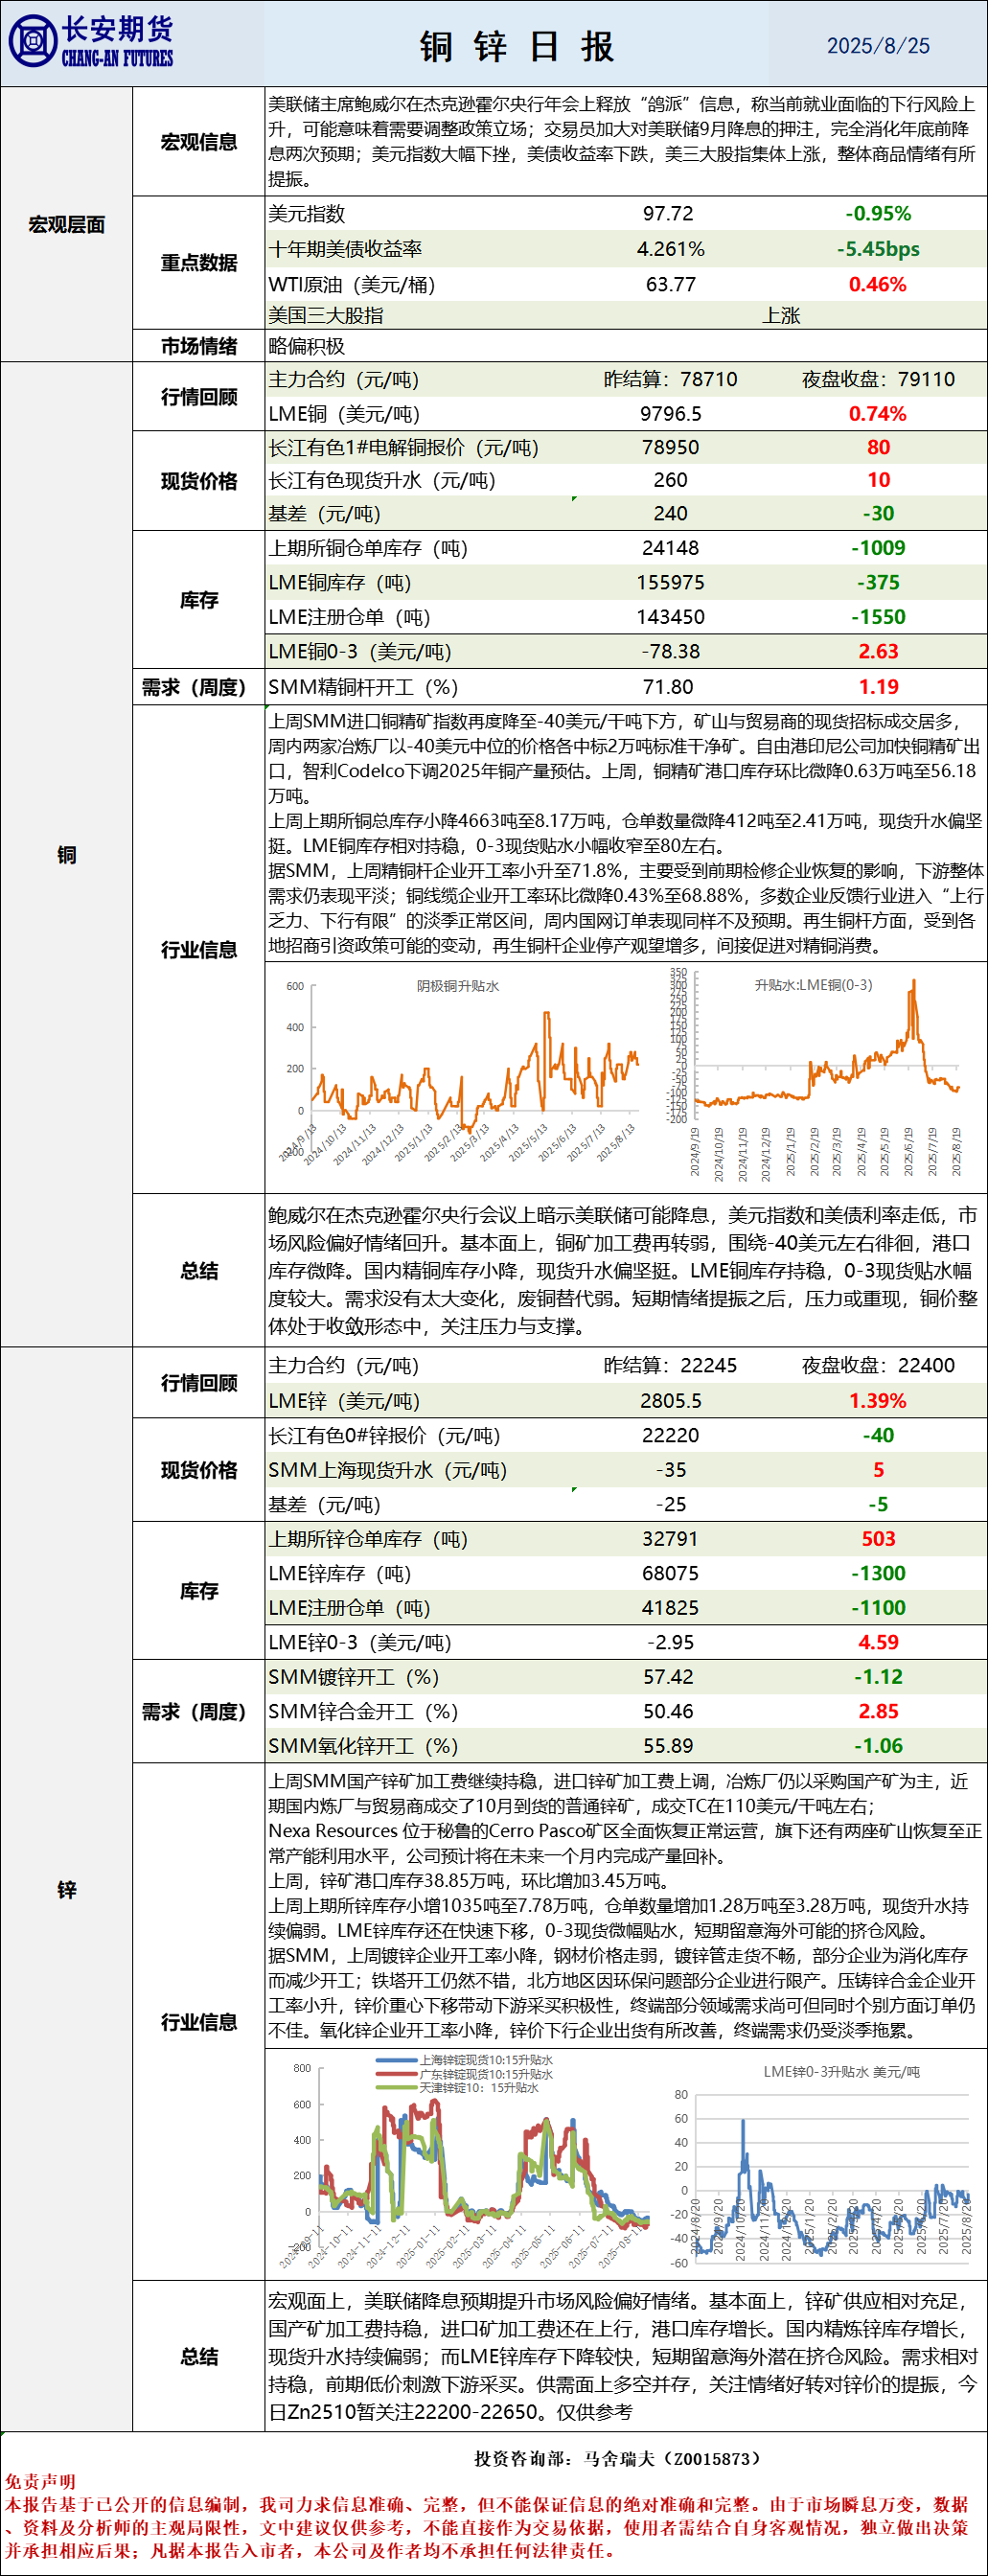
Task: Click the -0.95% dollar index change
Action: coord(878,213)
